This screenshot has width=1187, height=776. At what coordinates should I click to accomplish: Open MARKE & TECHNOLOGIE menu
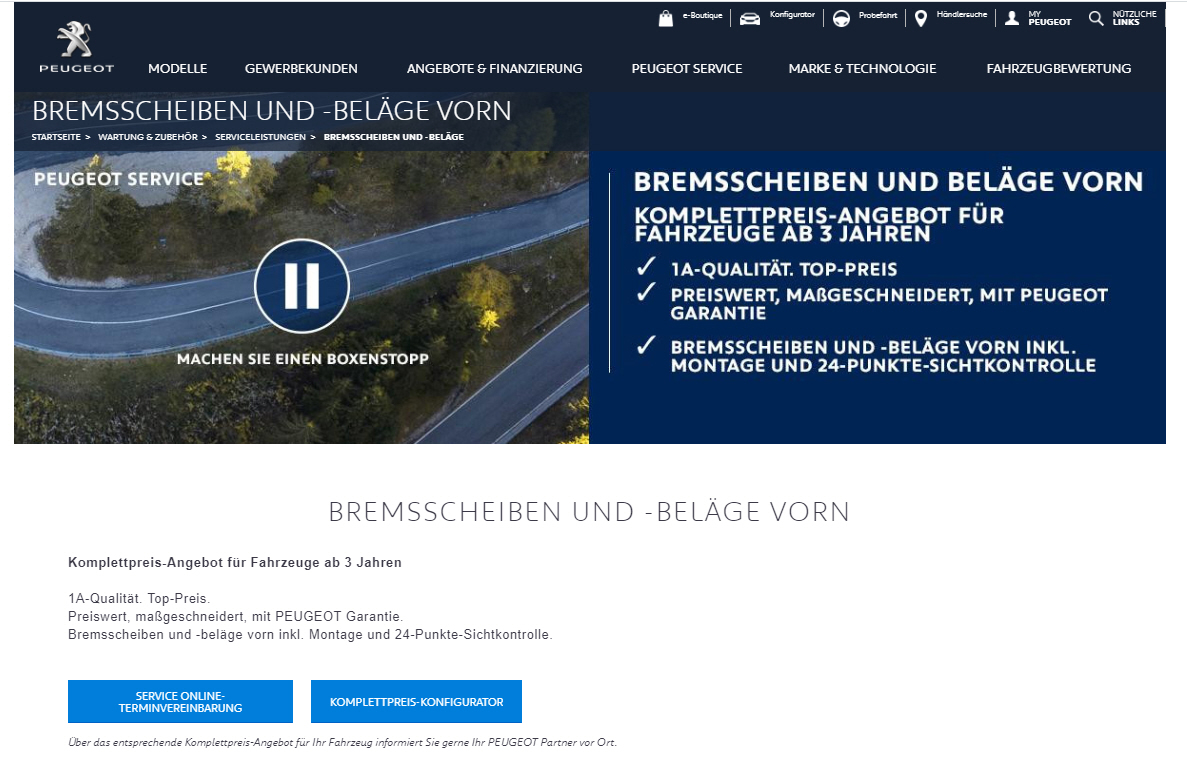coord(862,69)
